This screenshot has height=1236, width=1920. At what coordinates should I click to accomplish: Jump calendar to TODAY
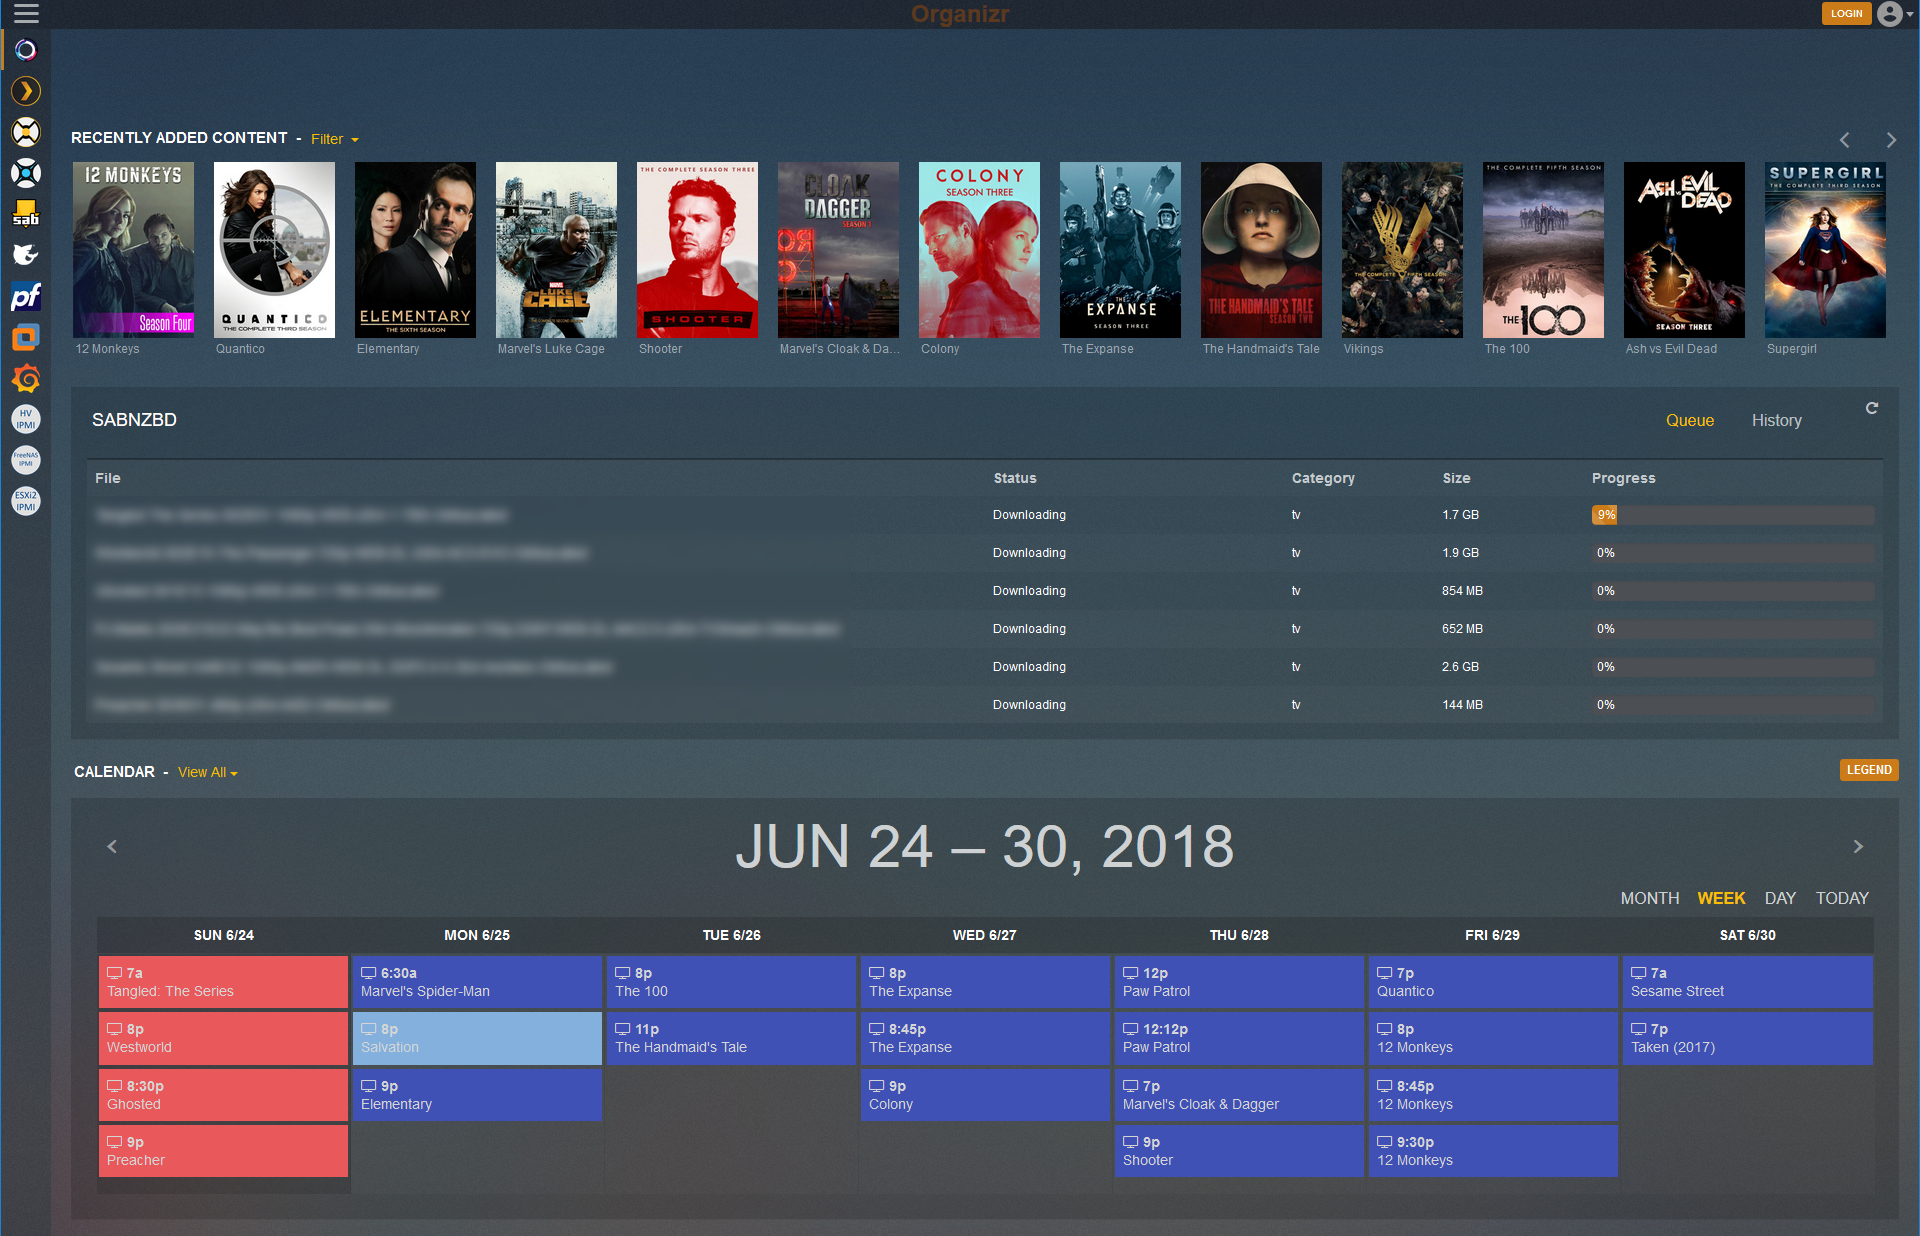[x=1842, y=898]
